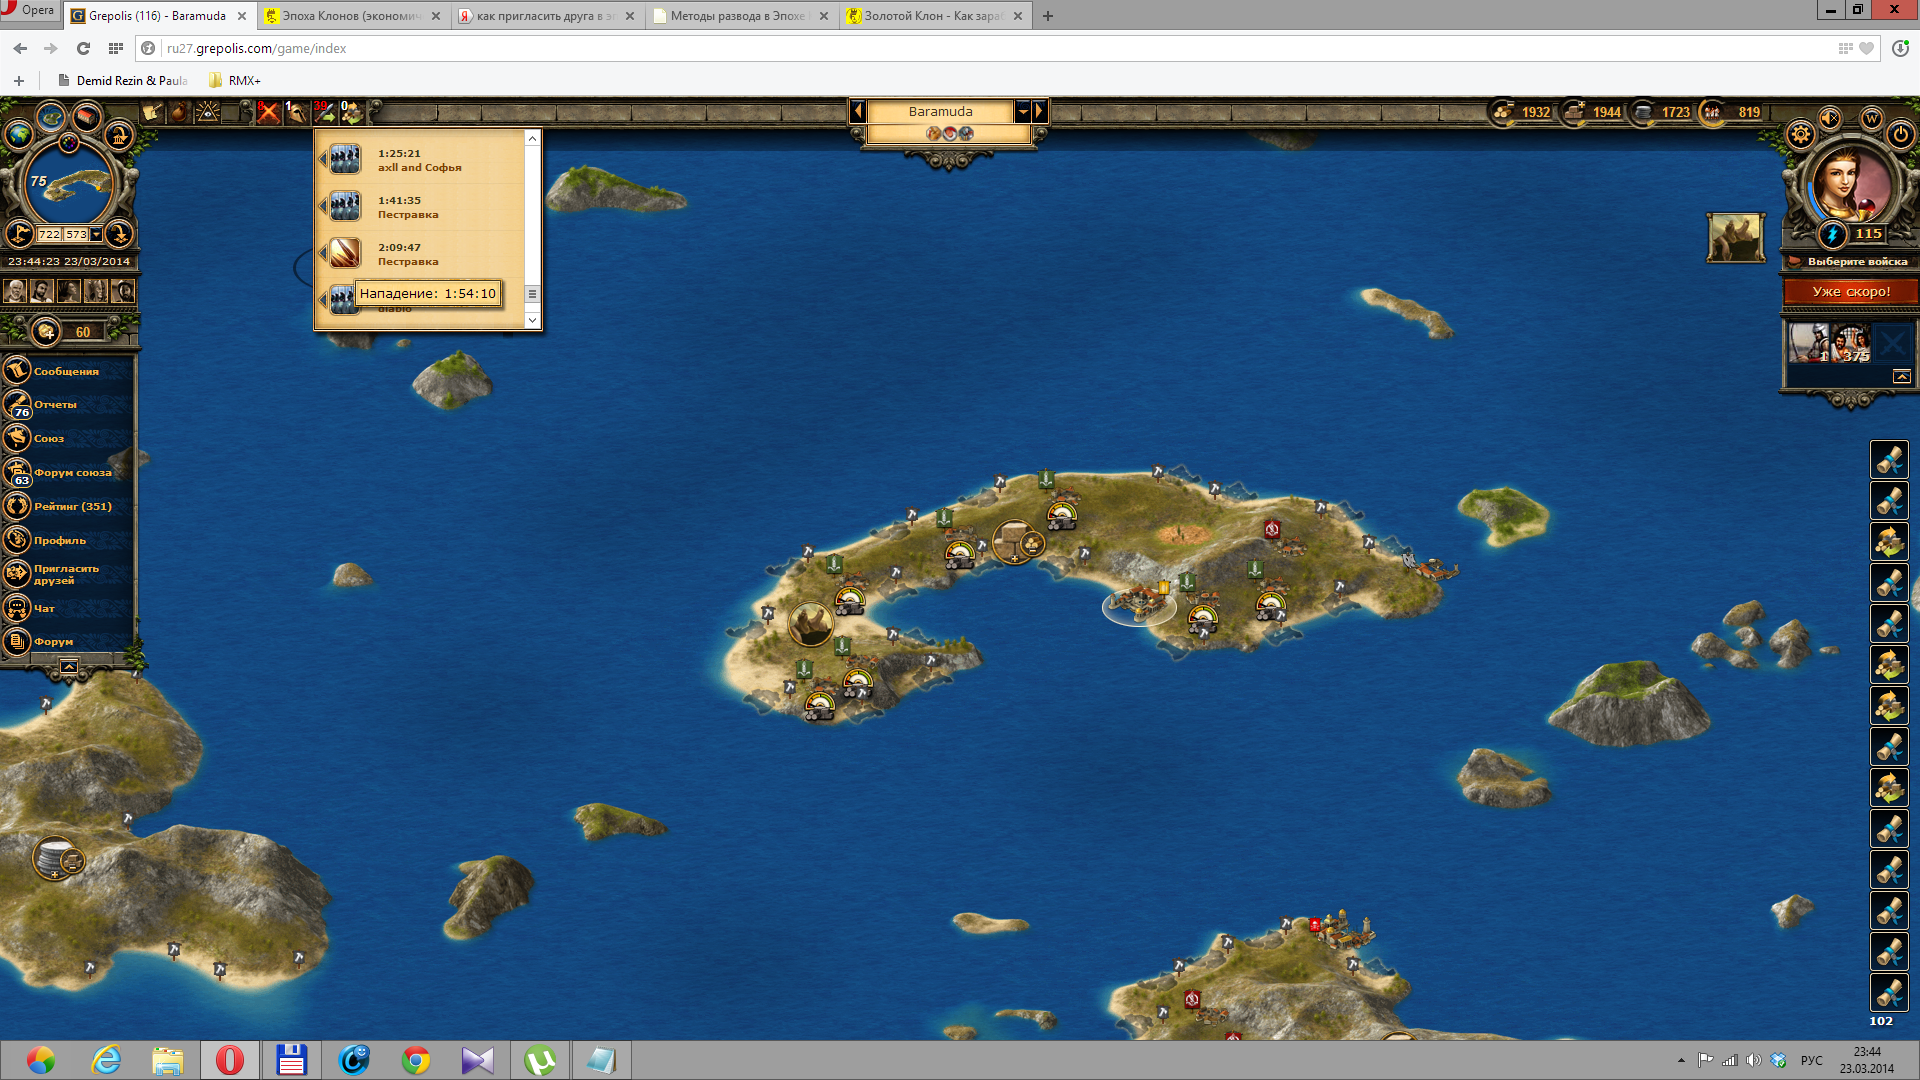Open the W wiki icon
Screen dimensions: 1920x1080
[1871, 119]
